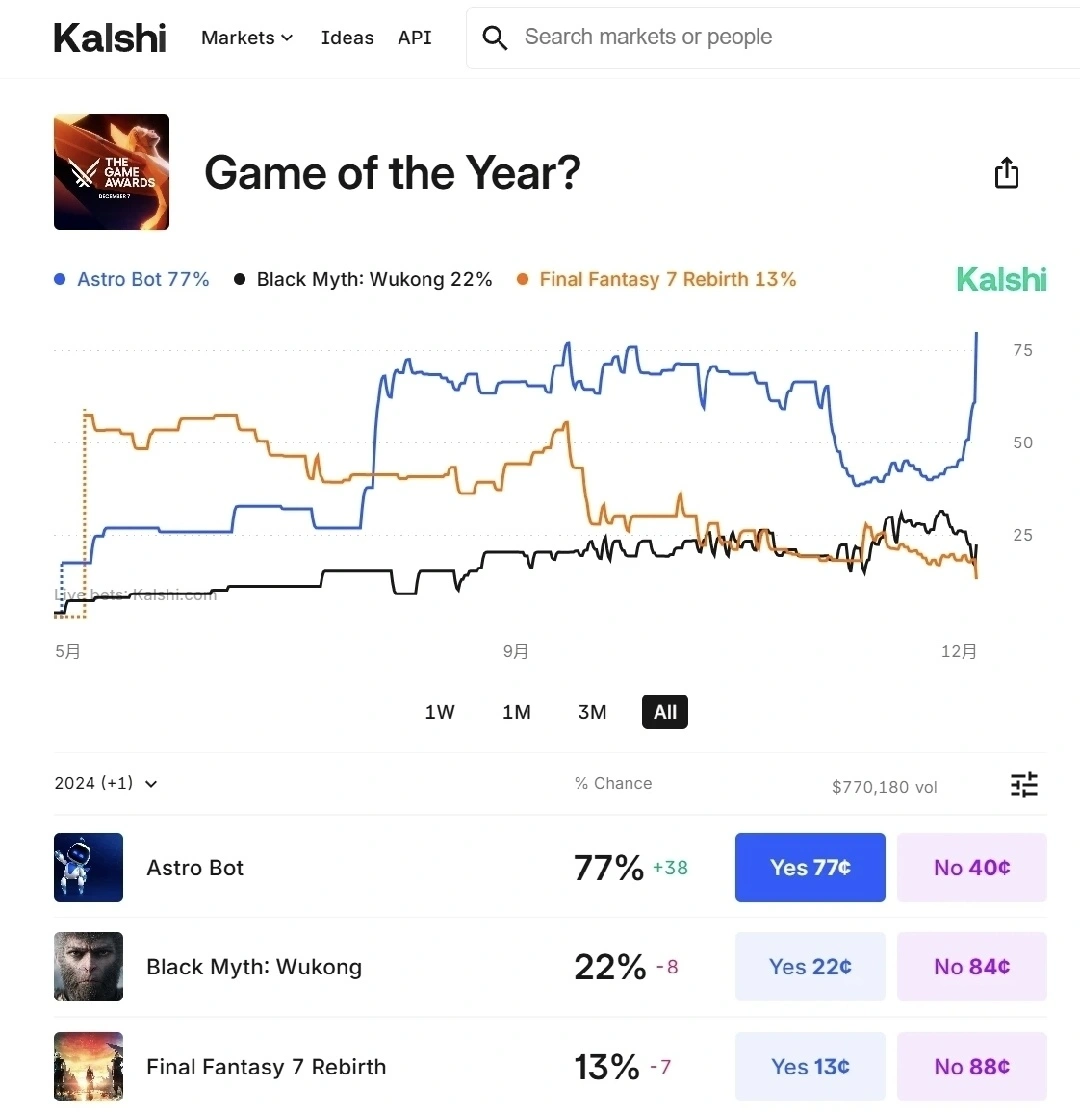Expand the Markets dropdown menu

pyautogui.click(x=247, y=38)
